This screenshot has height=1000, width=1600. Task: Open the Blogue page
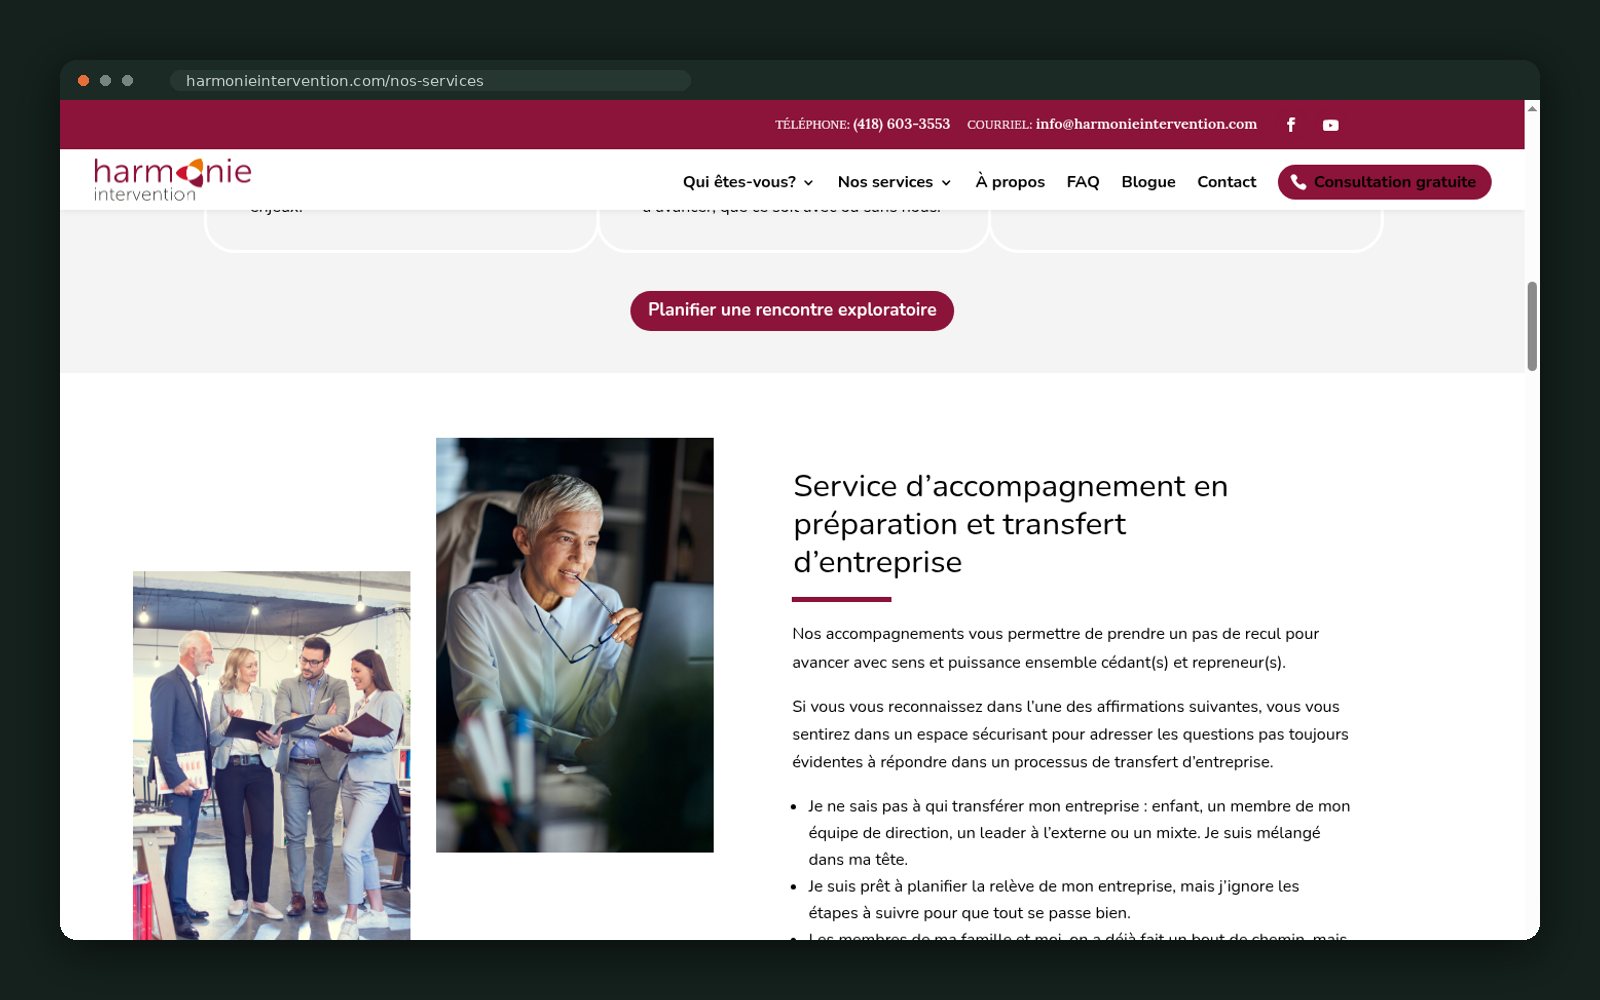coord(1148,182)
